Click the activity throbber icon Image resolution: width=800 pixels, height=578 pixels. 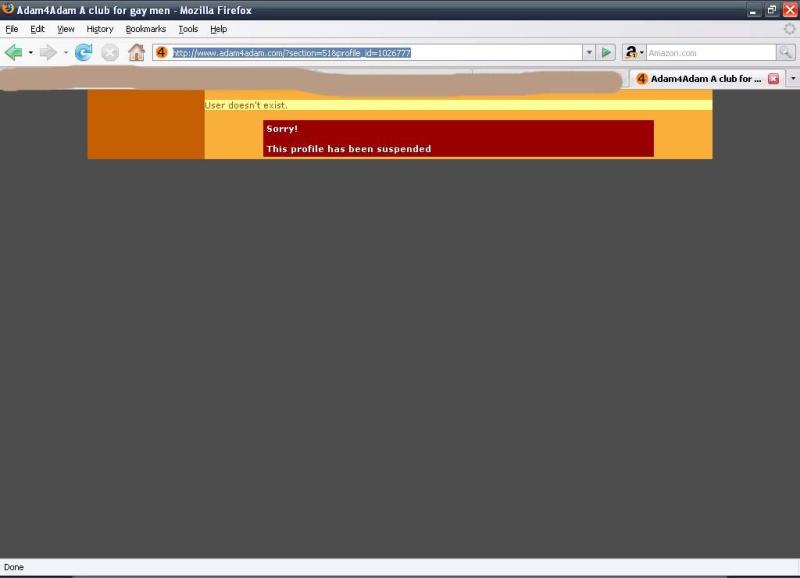point(789,29)
